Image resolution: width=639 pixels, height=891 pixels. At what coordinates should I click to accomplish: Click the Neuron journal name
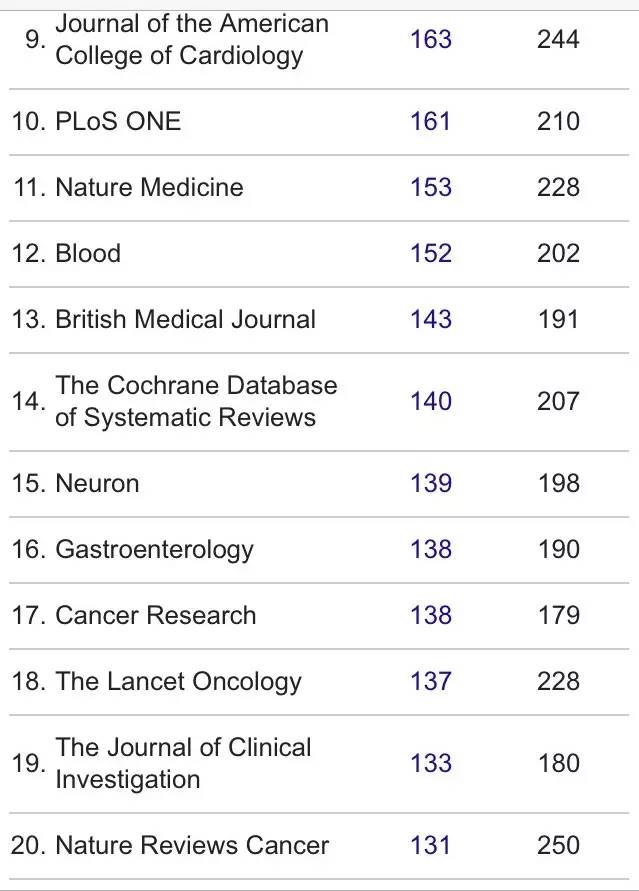coord(97,484)
